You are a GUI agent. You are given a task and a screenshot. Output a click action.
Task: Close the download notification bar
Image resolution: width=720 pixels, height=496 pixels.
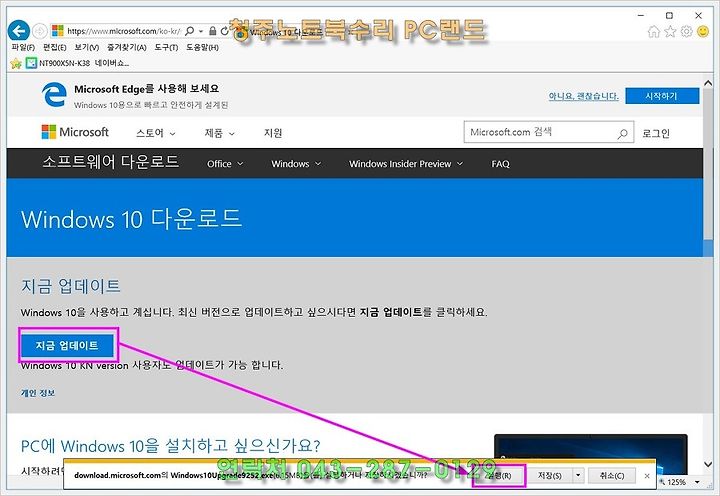pos(647,476)
